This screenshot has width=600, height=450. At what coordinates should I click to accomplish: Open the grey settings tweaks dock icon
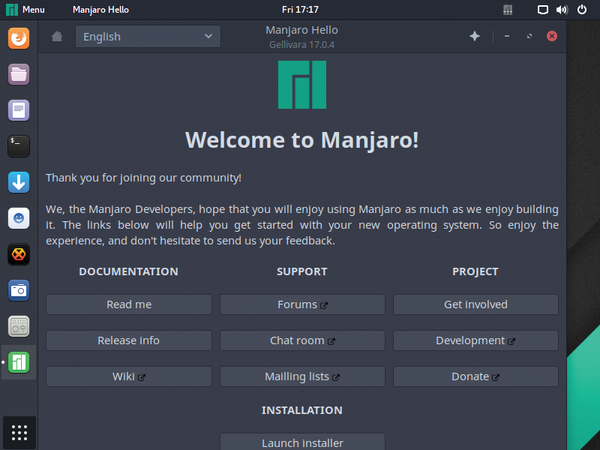pyautogui.click(x=18, y=326)
